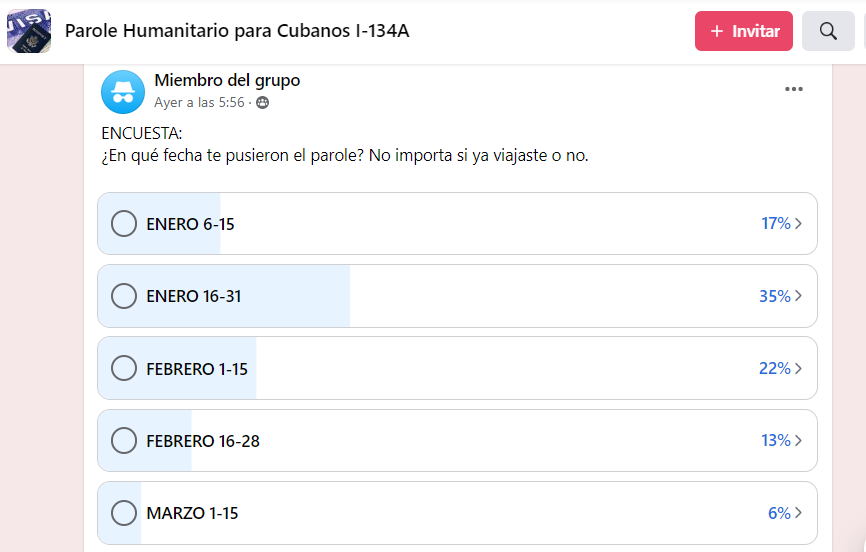The image size is (866, 552).
Task: Click the anonymous group member avatar
Action: tap(123, 91)
